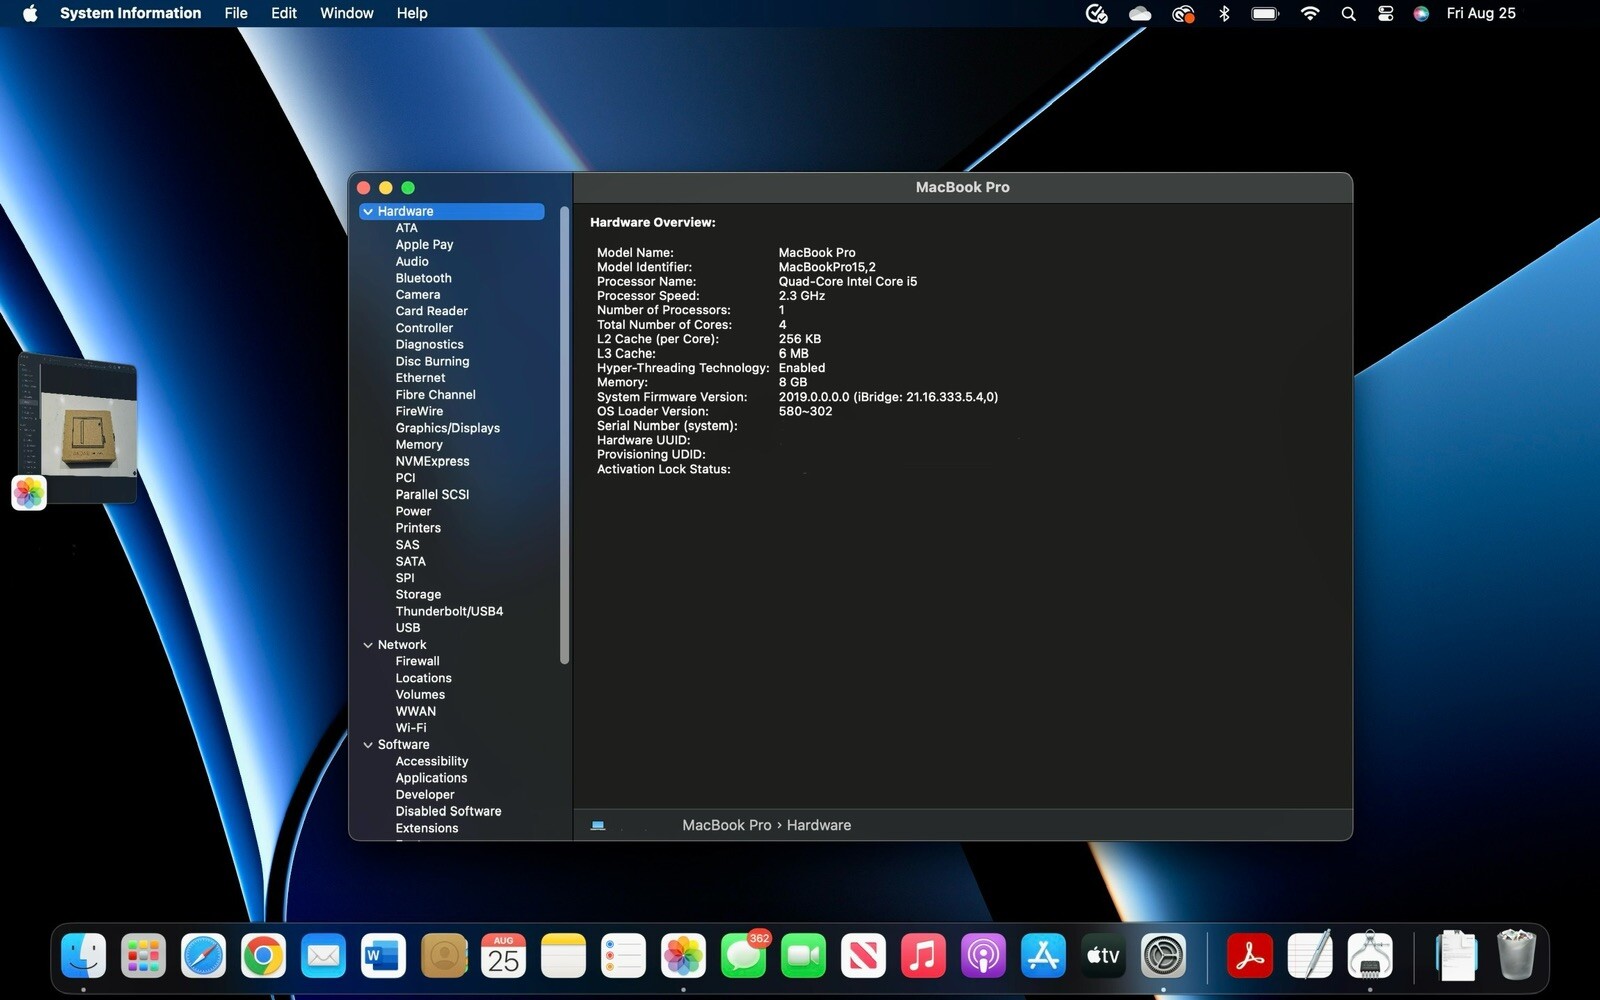Image resolution: width=1600 pixels, height=1000 pixels.
Task: Collapse the Network section chevron
Action: (x=368, y=645)
